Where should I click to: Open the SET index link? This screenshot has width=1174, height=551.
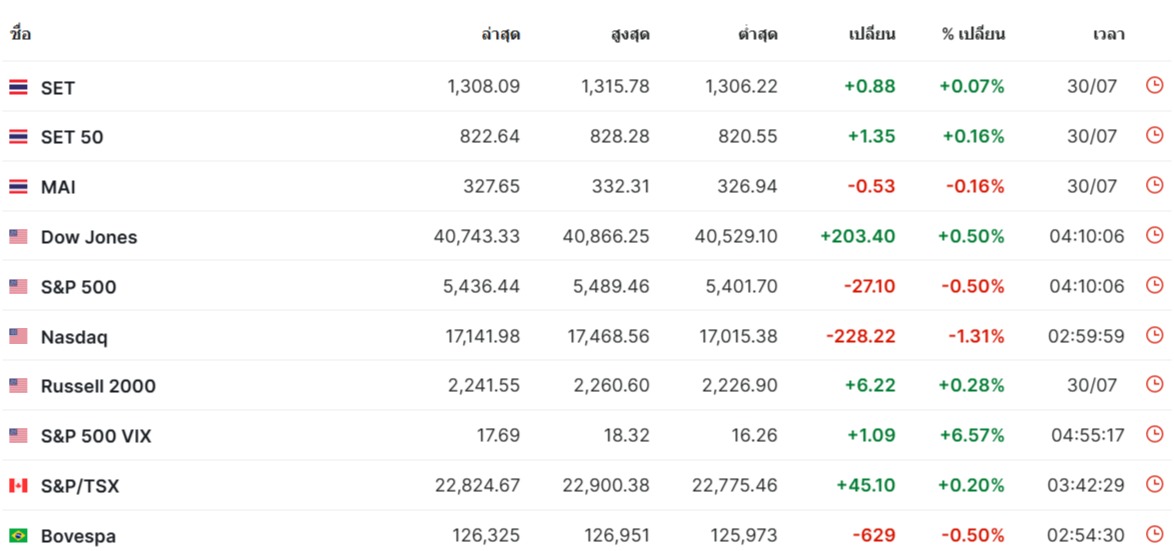coord(58,88)
